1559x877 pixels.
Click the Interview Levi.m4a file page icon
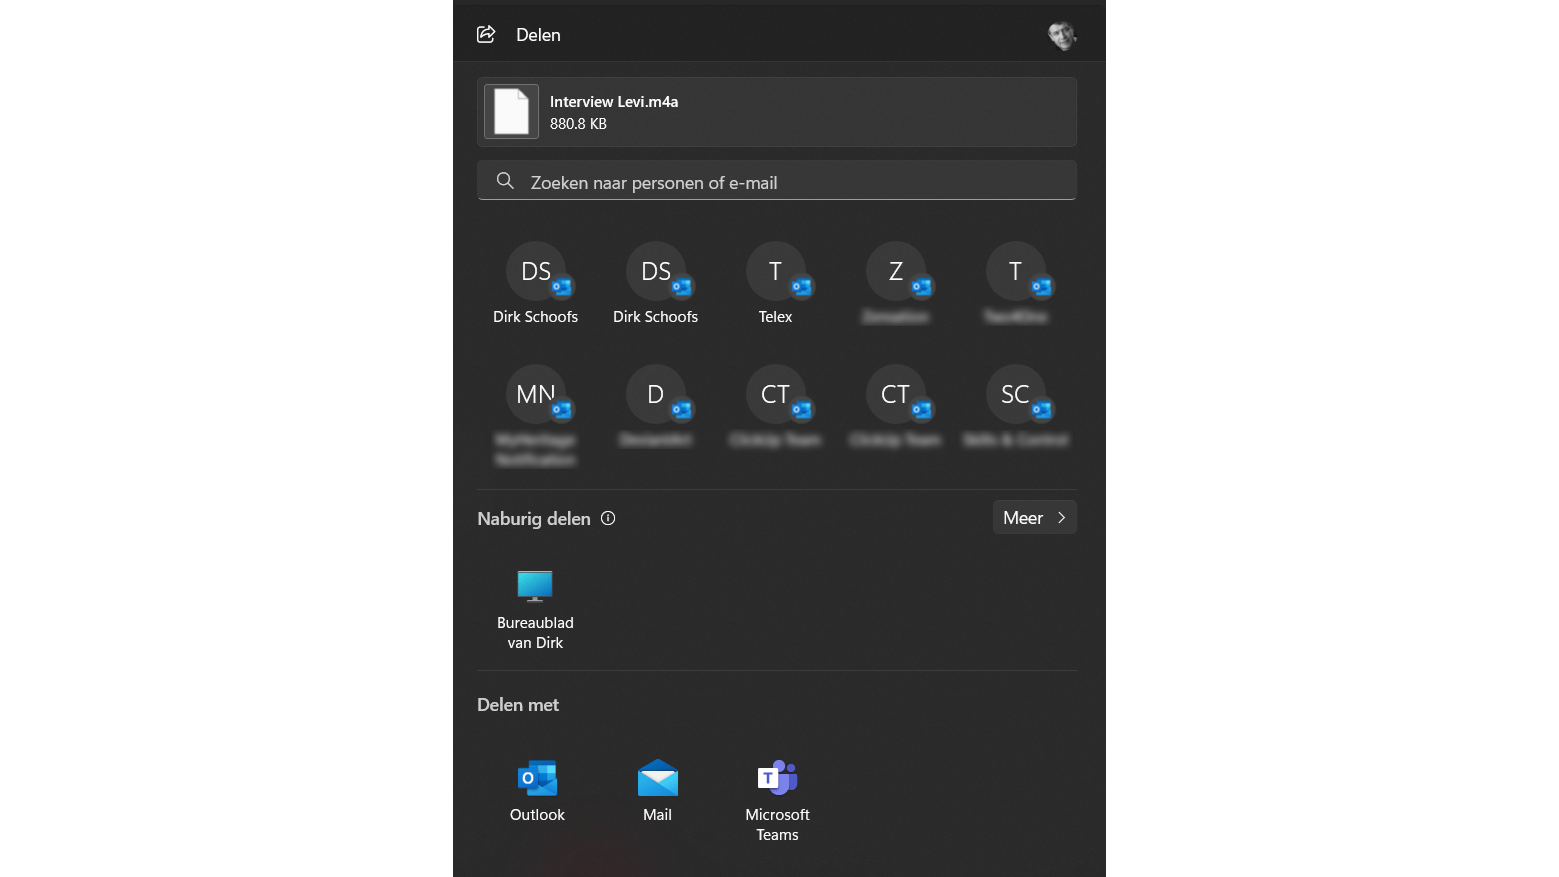point(511,111)
